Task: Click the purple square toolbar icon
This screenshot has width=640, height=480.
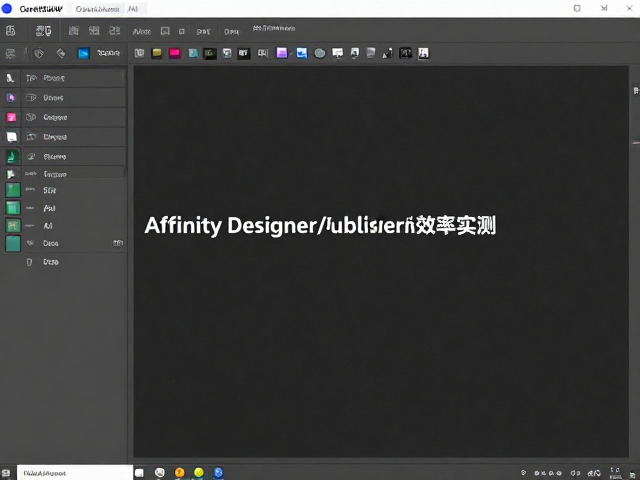Action: click(282, 53)
